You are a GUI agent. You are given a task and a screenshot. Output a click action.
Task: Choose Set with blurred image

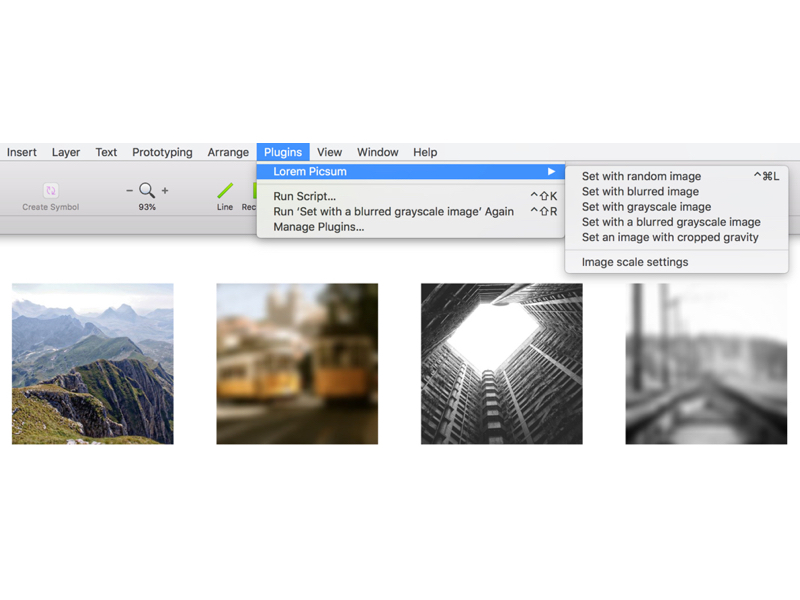[x=677, y=191]
